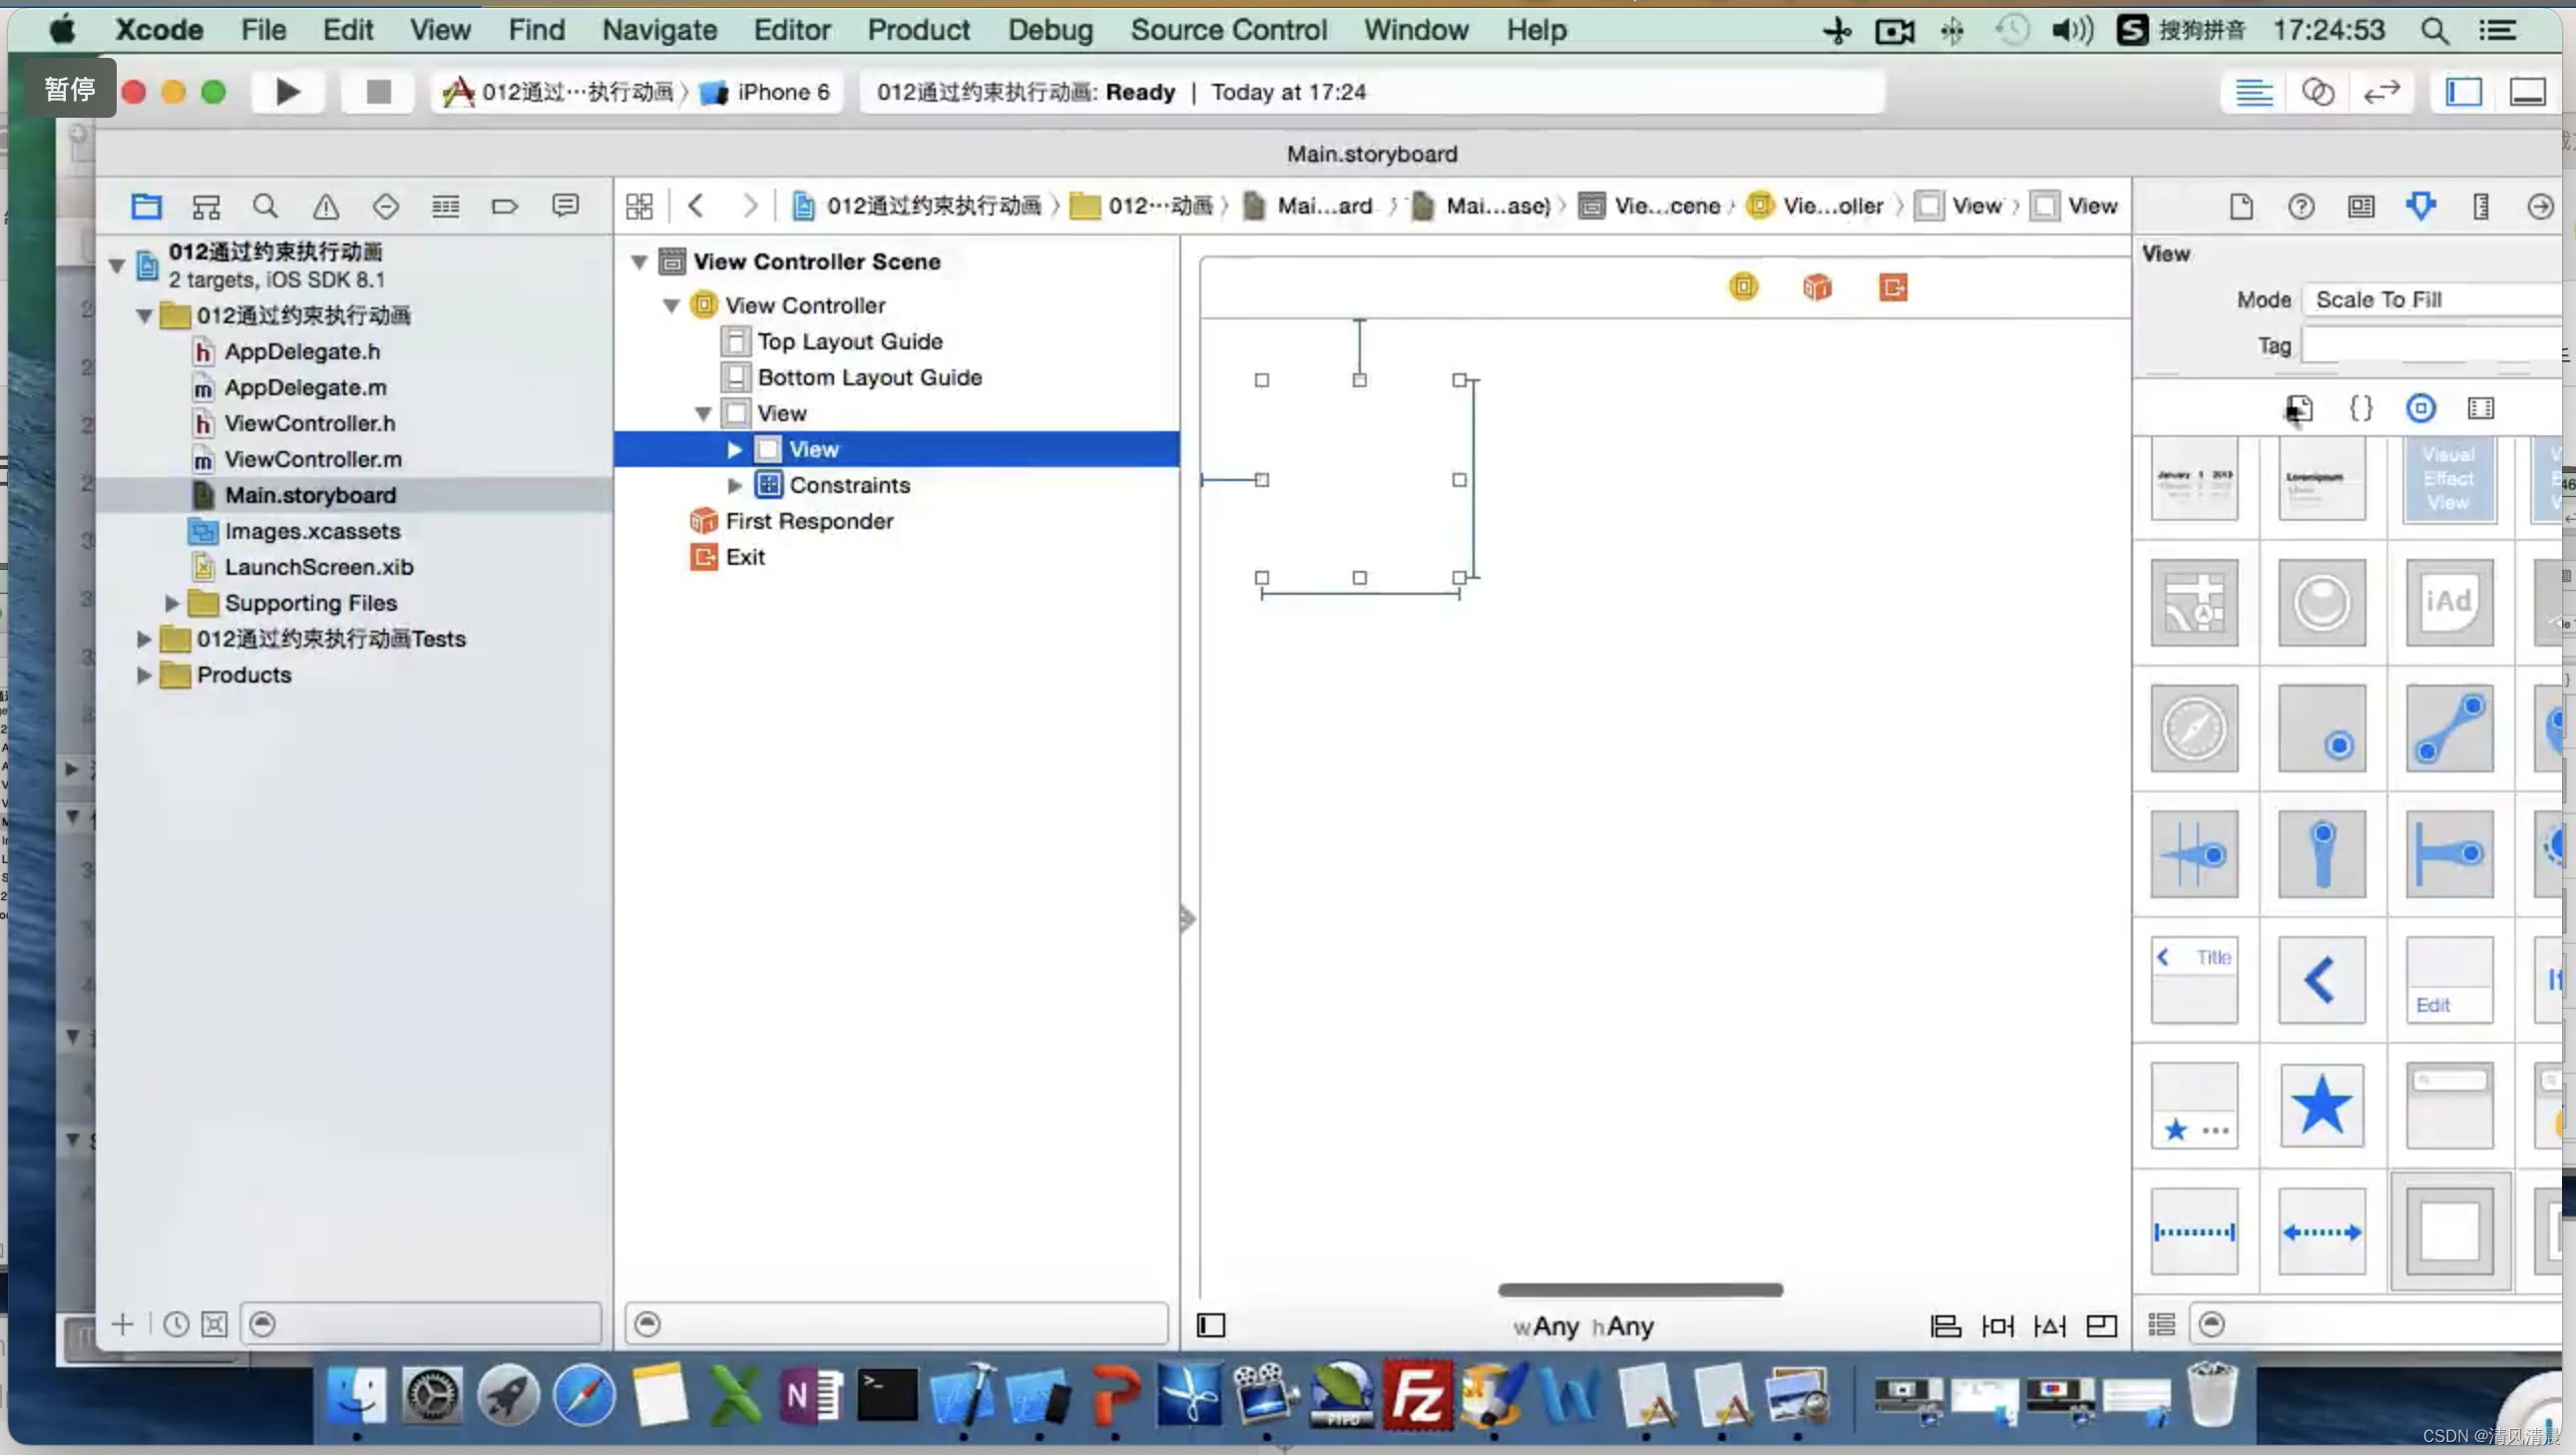Screen dimensions: 2576x1455
Task: Select Images.xcassets in navigator
Action: tap(312, 531)
